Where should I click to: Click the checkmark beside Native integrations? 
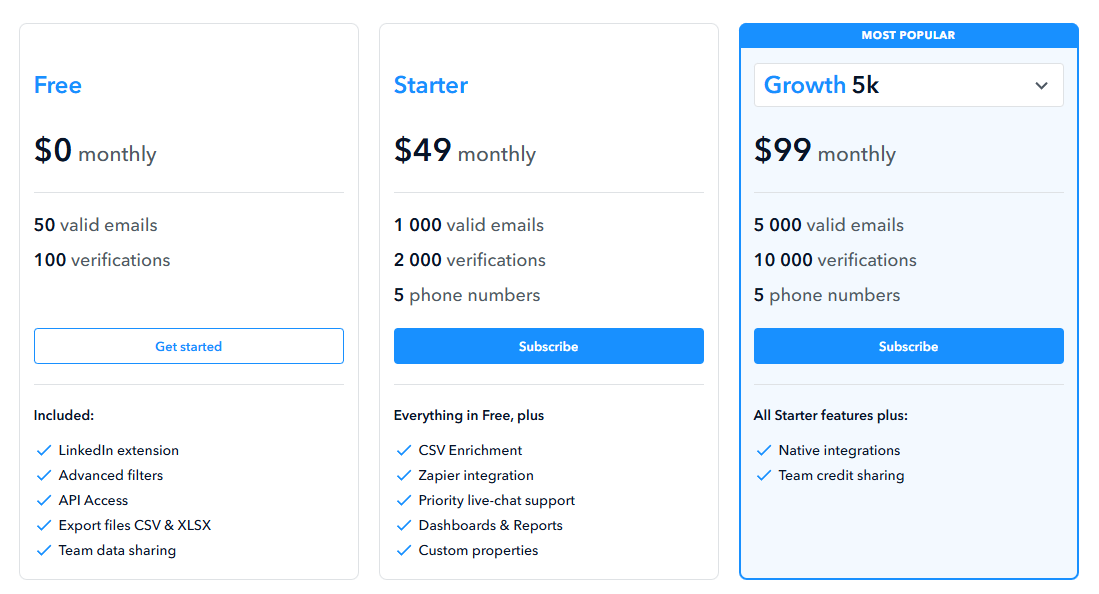[764, 450]
